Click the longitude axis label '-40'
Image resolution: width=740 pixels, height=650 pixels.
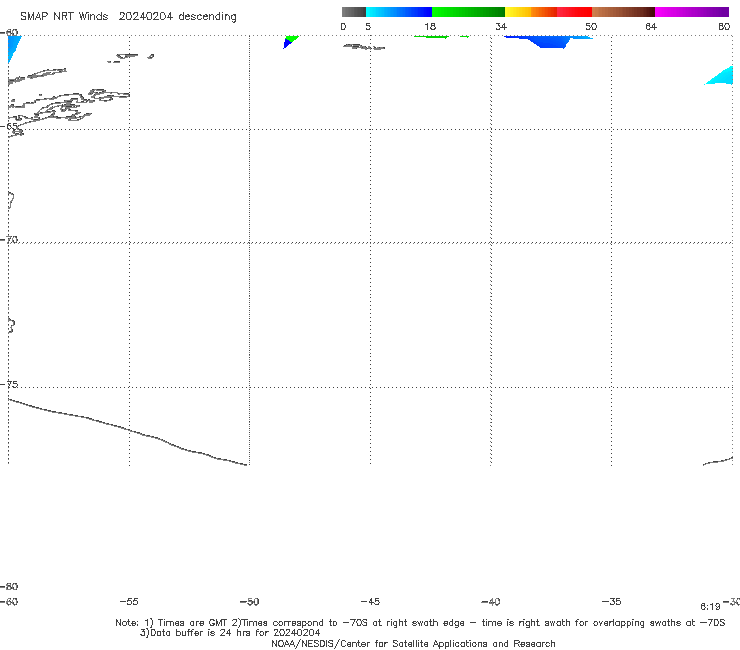click(491, 601)
